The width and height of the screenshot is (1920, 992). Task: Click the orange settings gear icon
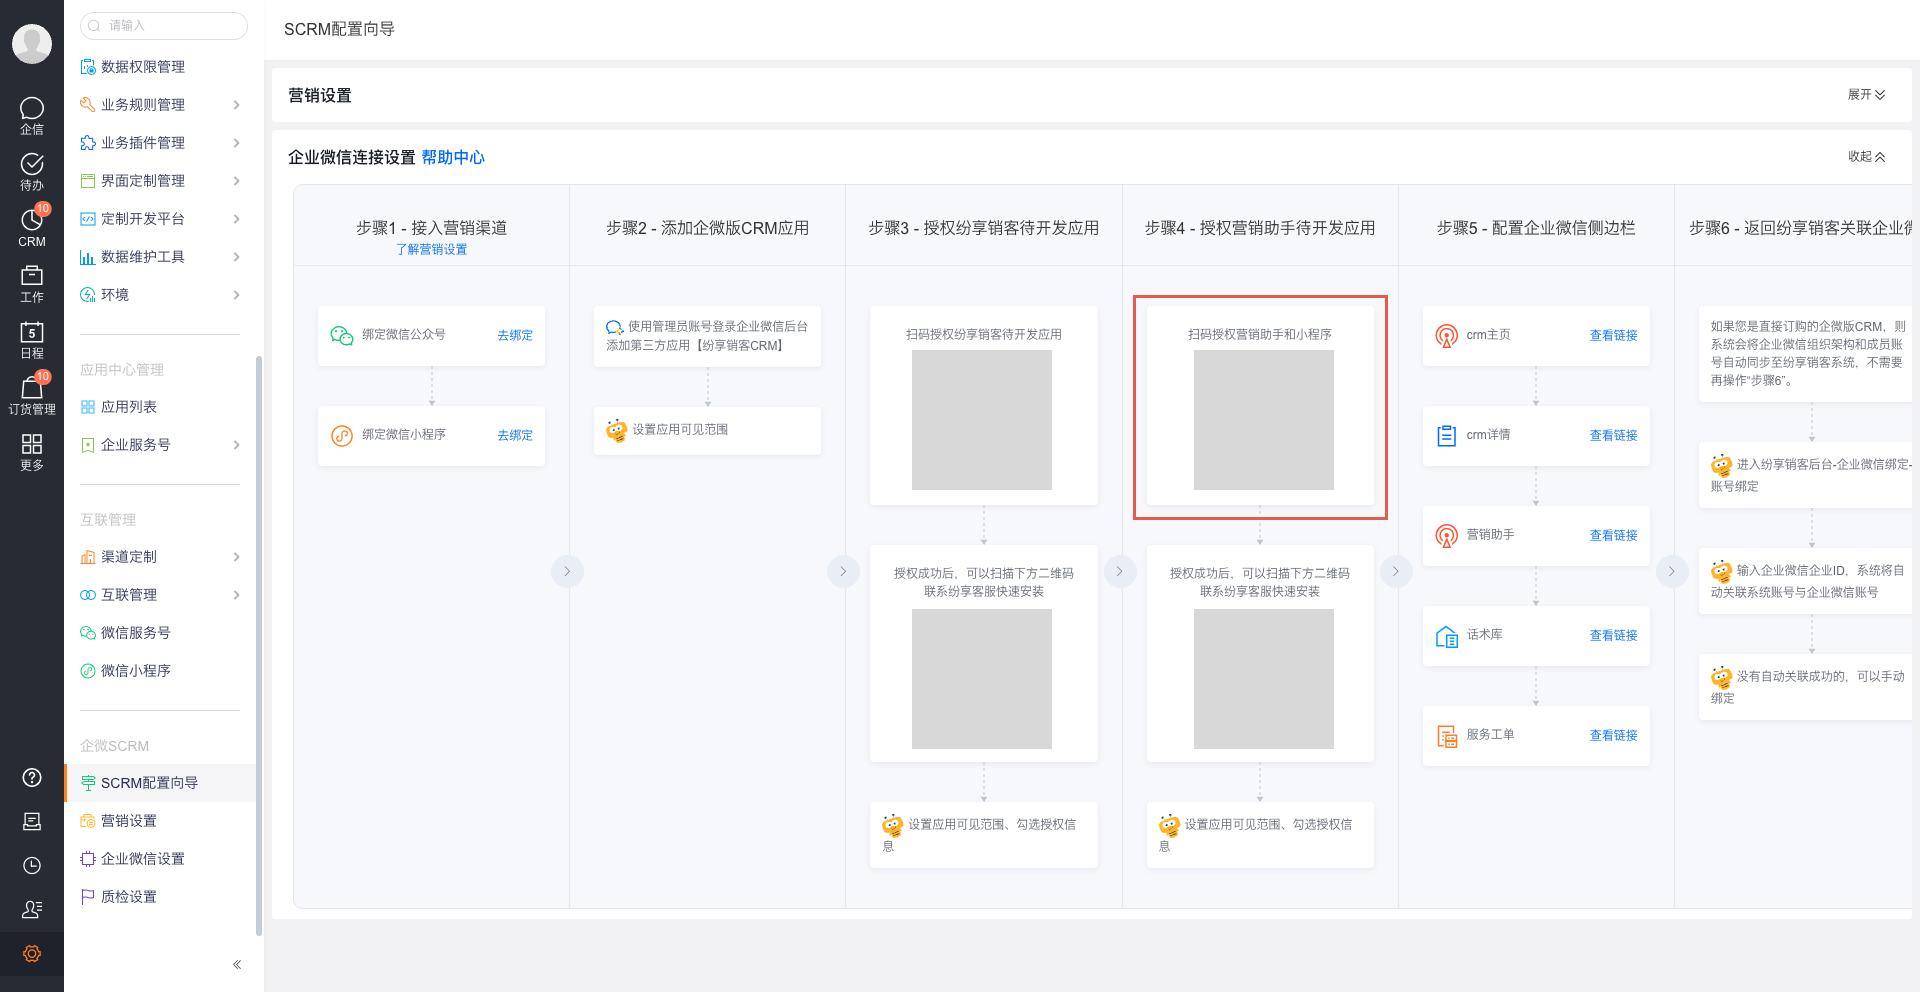32,953
